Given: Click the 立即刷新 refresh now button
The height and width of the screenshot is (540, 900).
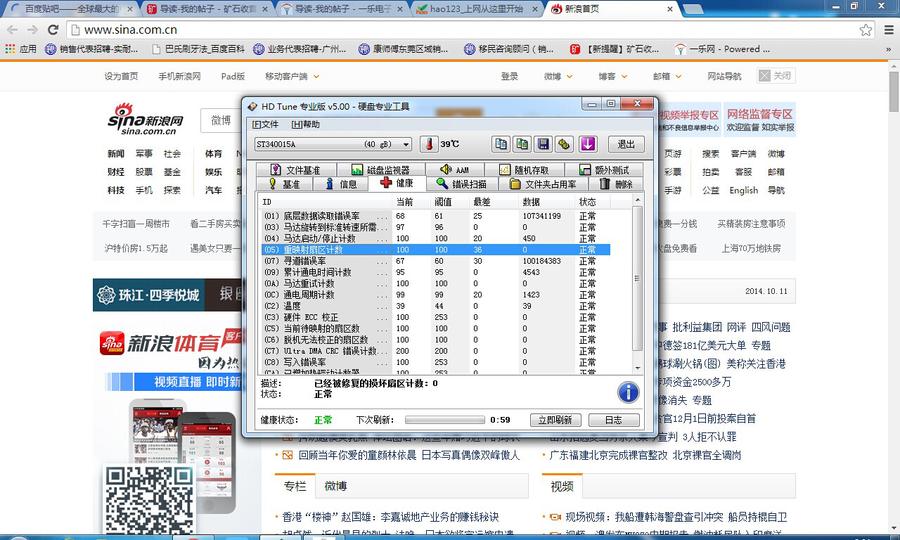Looking at the screenshot, I should pyautogui.click(x=555, y=419).
